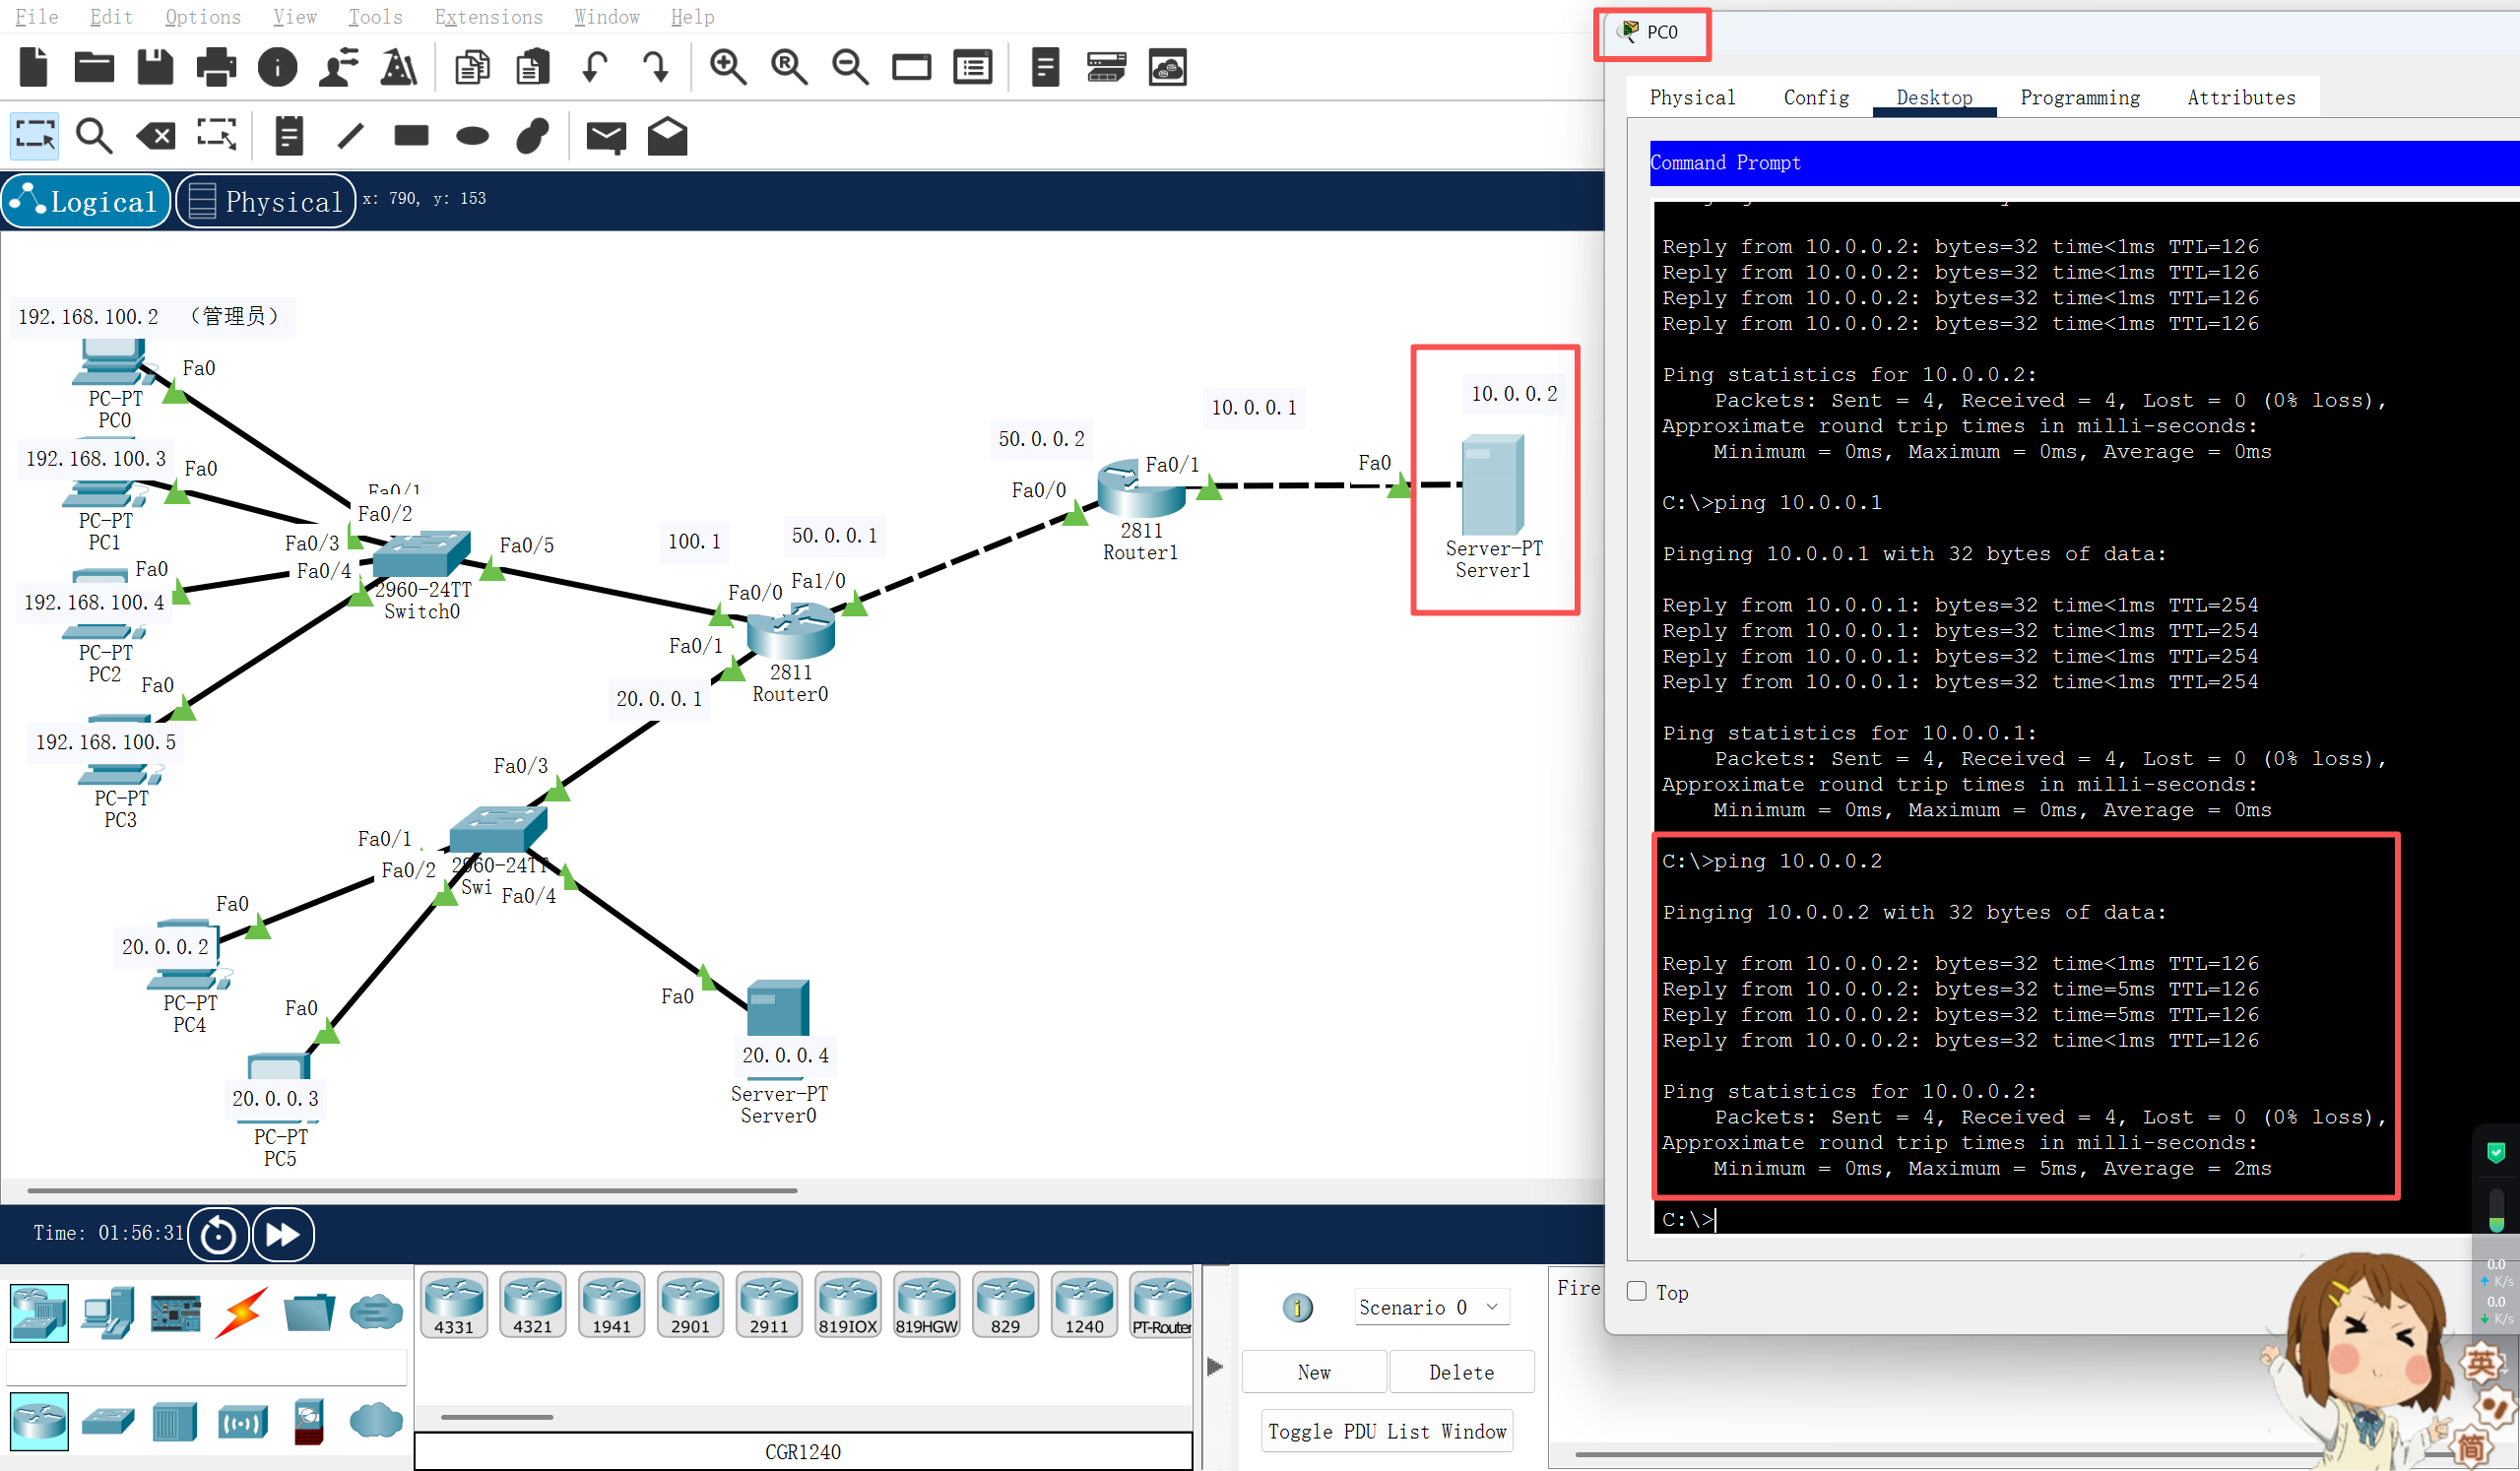This screenshot has height=1471, width=2520.
Task: Click the Zoom In magnifier icon
Action: 727,68
